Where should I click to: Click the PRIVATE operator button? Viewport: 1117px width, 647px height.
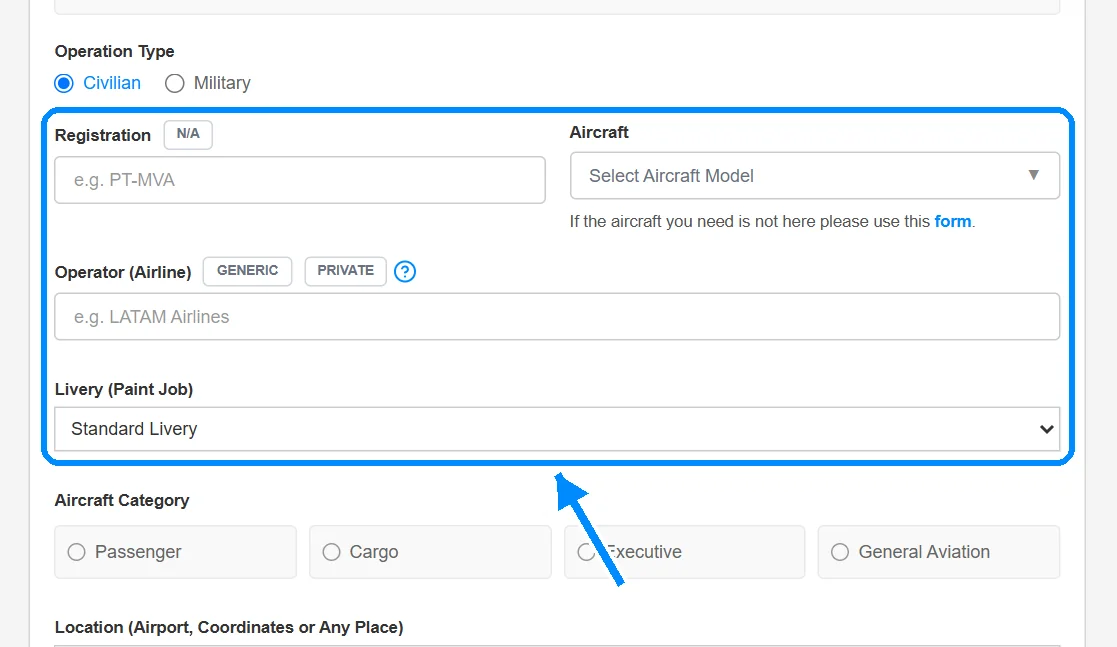click(346, 271)
